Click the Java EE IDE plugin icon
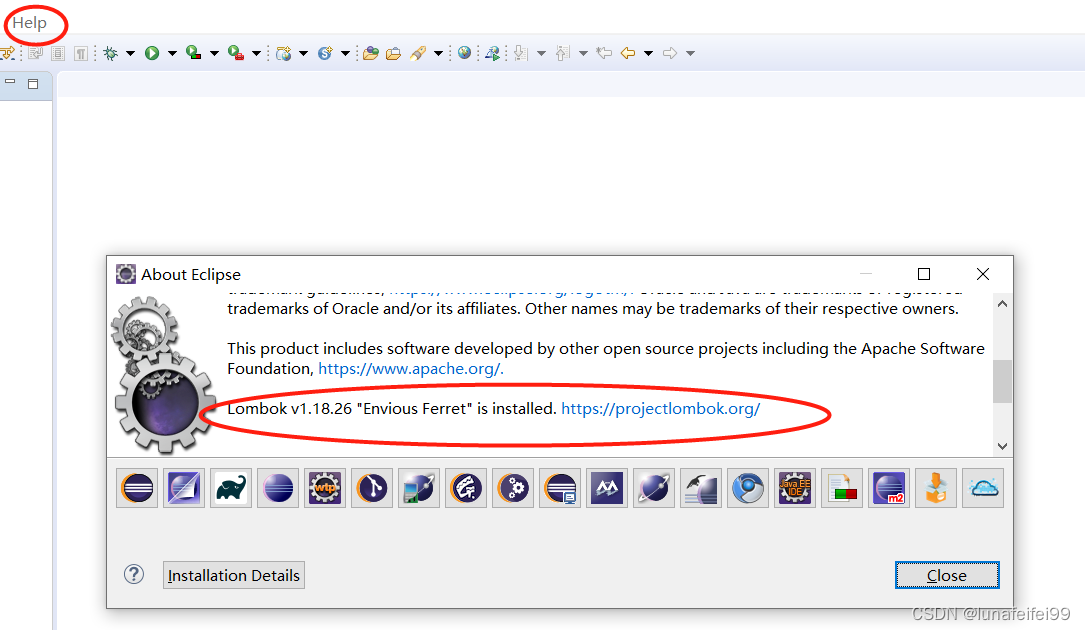This screenshot has width=1085, height=630. (x=795, y=488)
